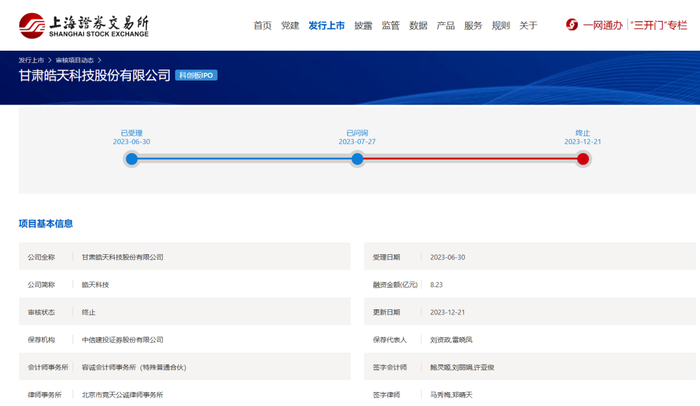Click the red swirl icon beside 一网通办
The width and height of the screenshot is (700, 406).
click(x=572, y=25)
